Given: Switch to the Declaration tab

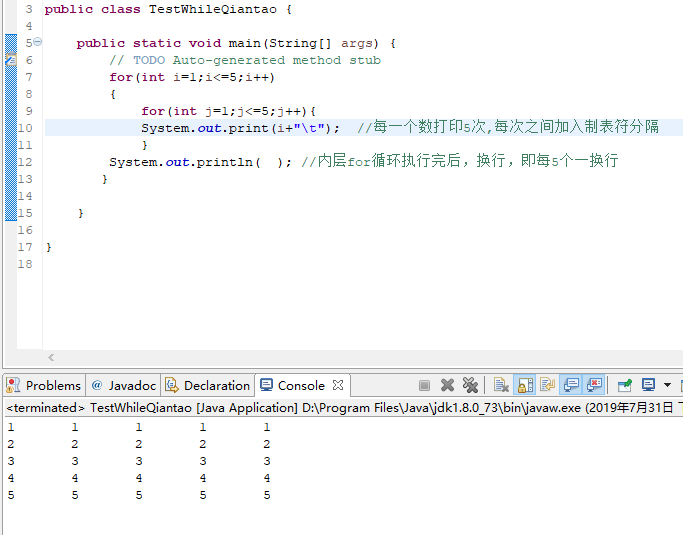Looking at the screenshot, I should (x=208, y=386).
